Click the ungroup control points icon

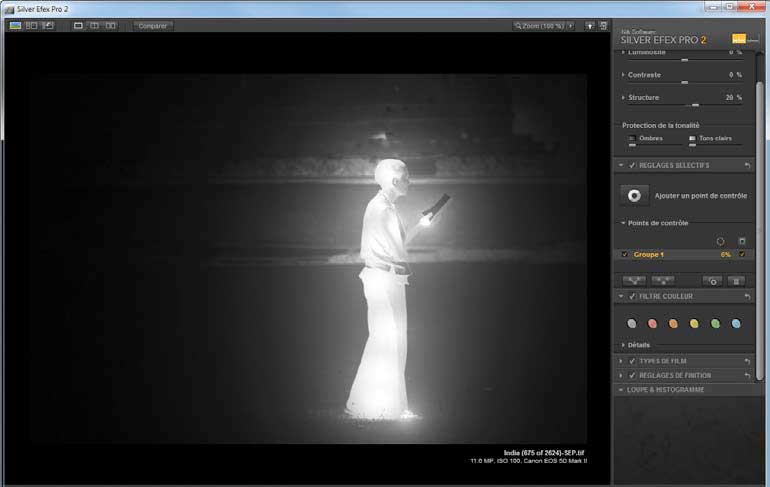pyautogui.click(x=663, y=281)
